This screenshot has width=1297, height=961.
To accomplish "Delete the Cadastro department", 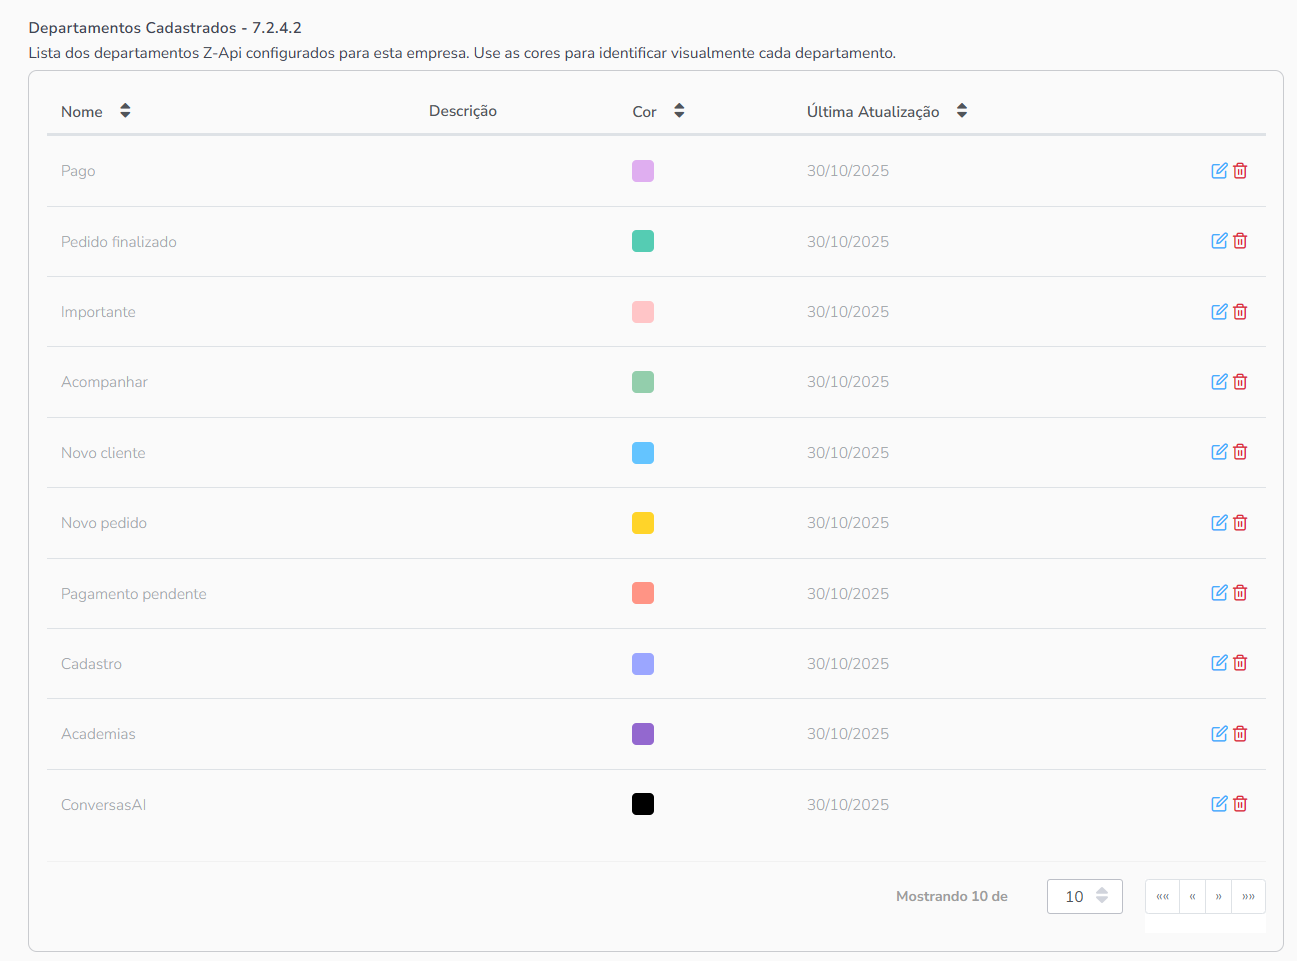I will [x=1240, y=663].
